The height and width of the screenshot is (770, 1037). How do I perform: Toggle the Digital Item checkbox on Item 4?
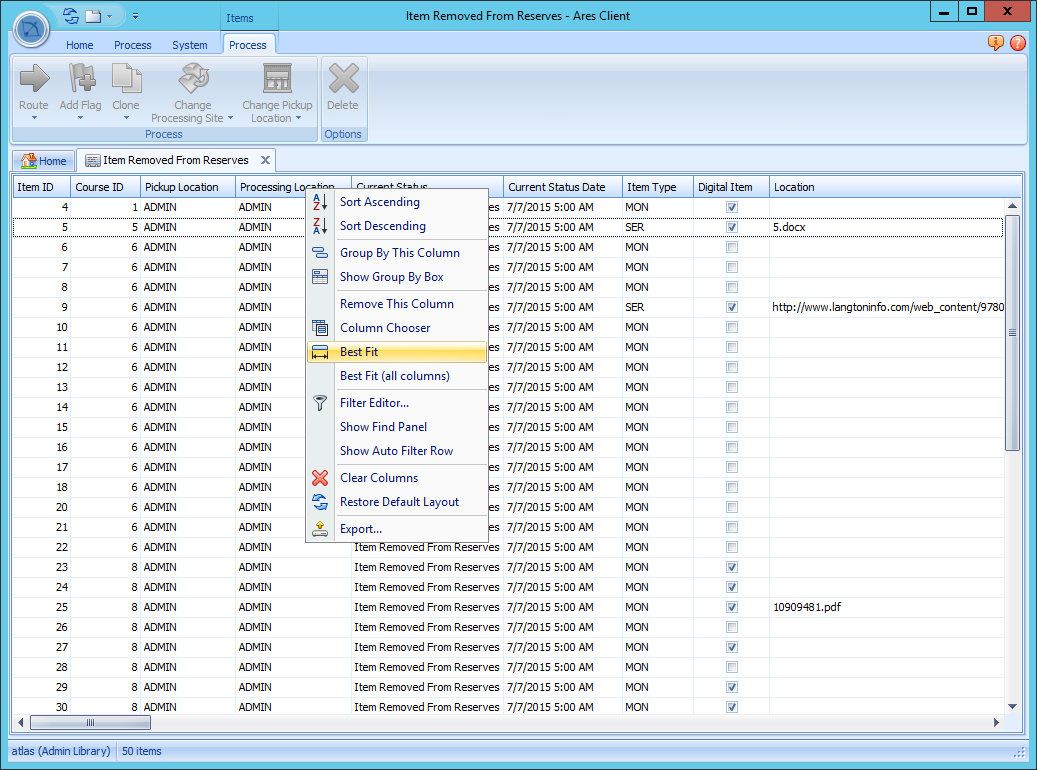click(731, 207)
